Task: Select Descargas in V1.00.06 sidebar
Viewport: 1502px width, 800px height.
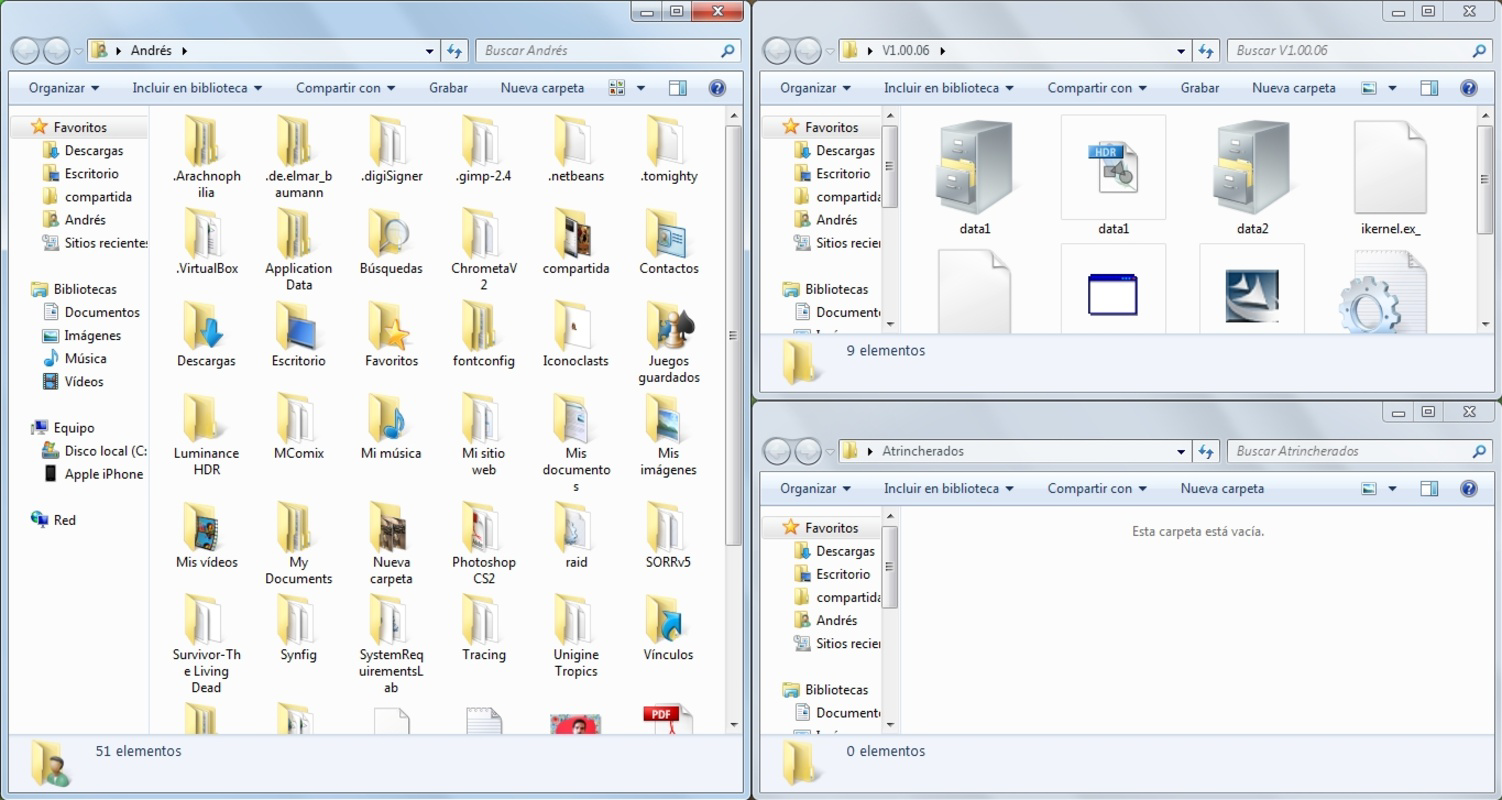Action: coord(834,150)
